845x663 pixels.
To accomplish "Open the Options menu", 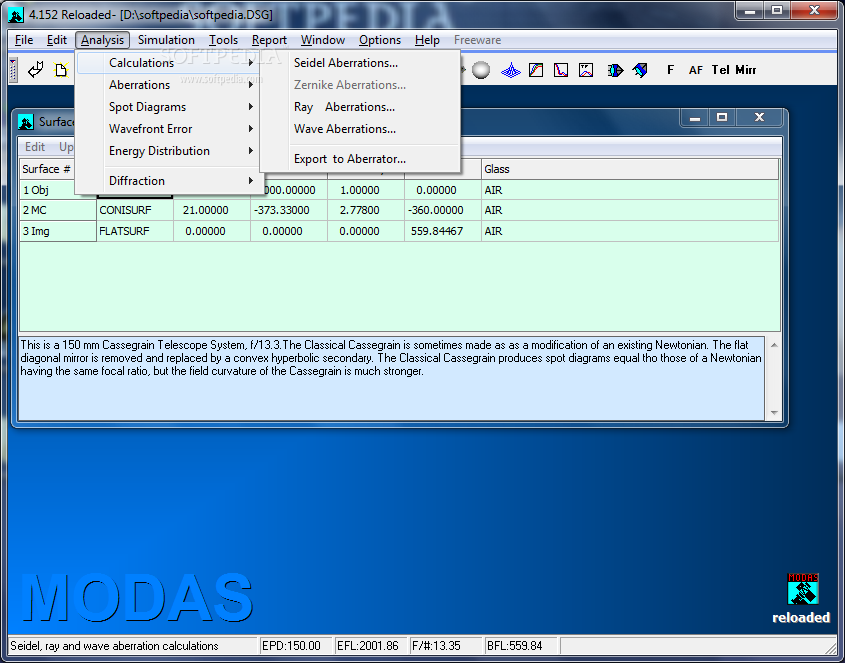I will coord(380,40).
